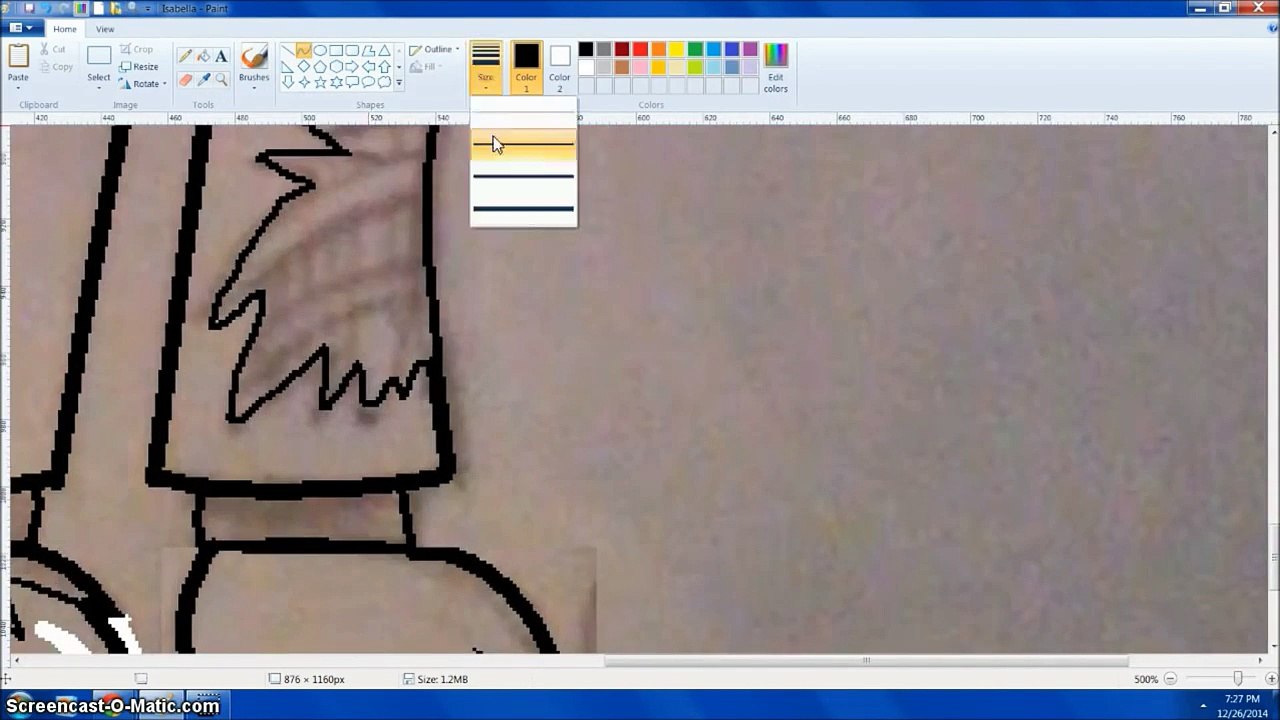The image size is (1280, 720).
Task: Open the Rotate dropdown
Action: pyautogui.click(x=143, y=84)
